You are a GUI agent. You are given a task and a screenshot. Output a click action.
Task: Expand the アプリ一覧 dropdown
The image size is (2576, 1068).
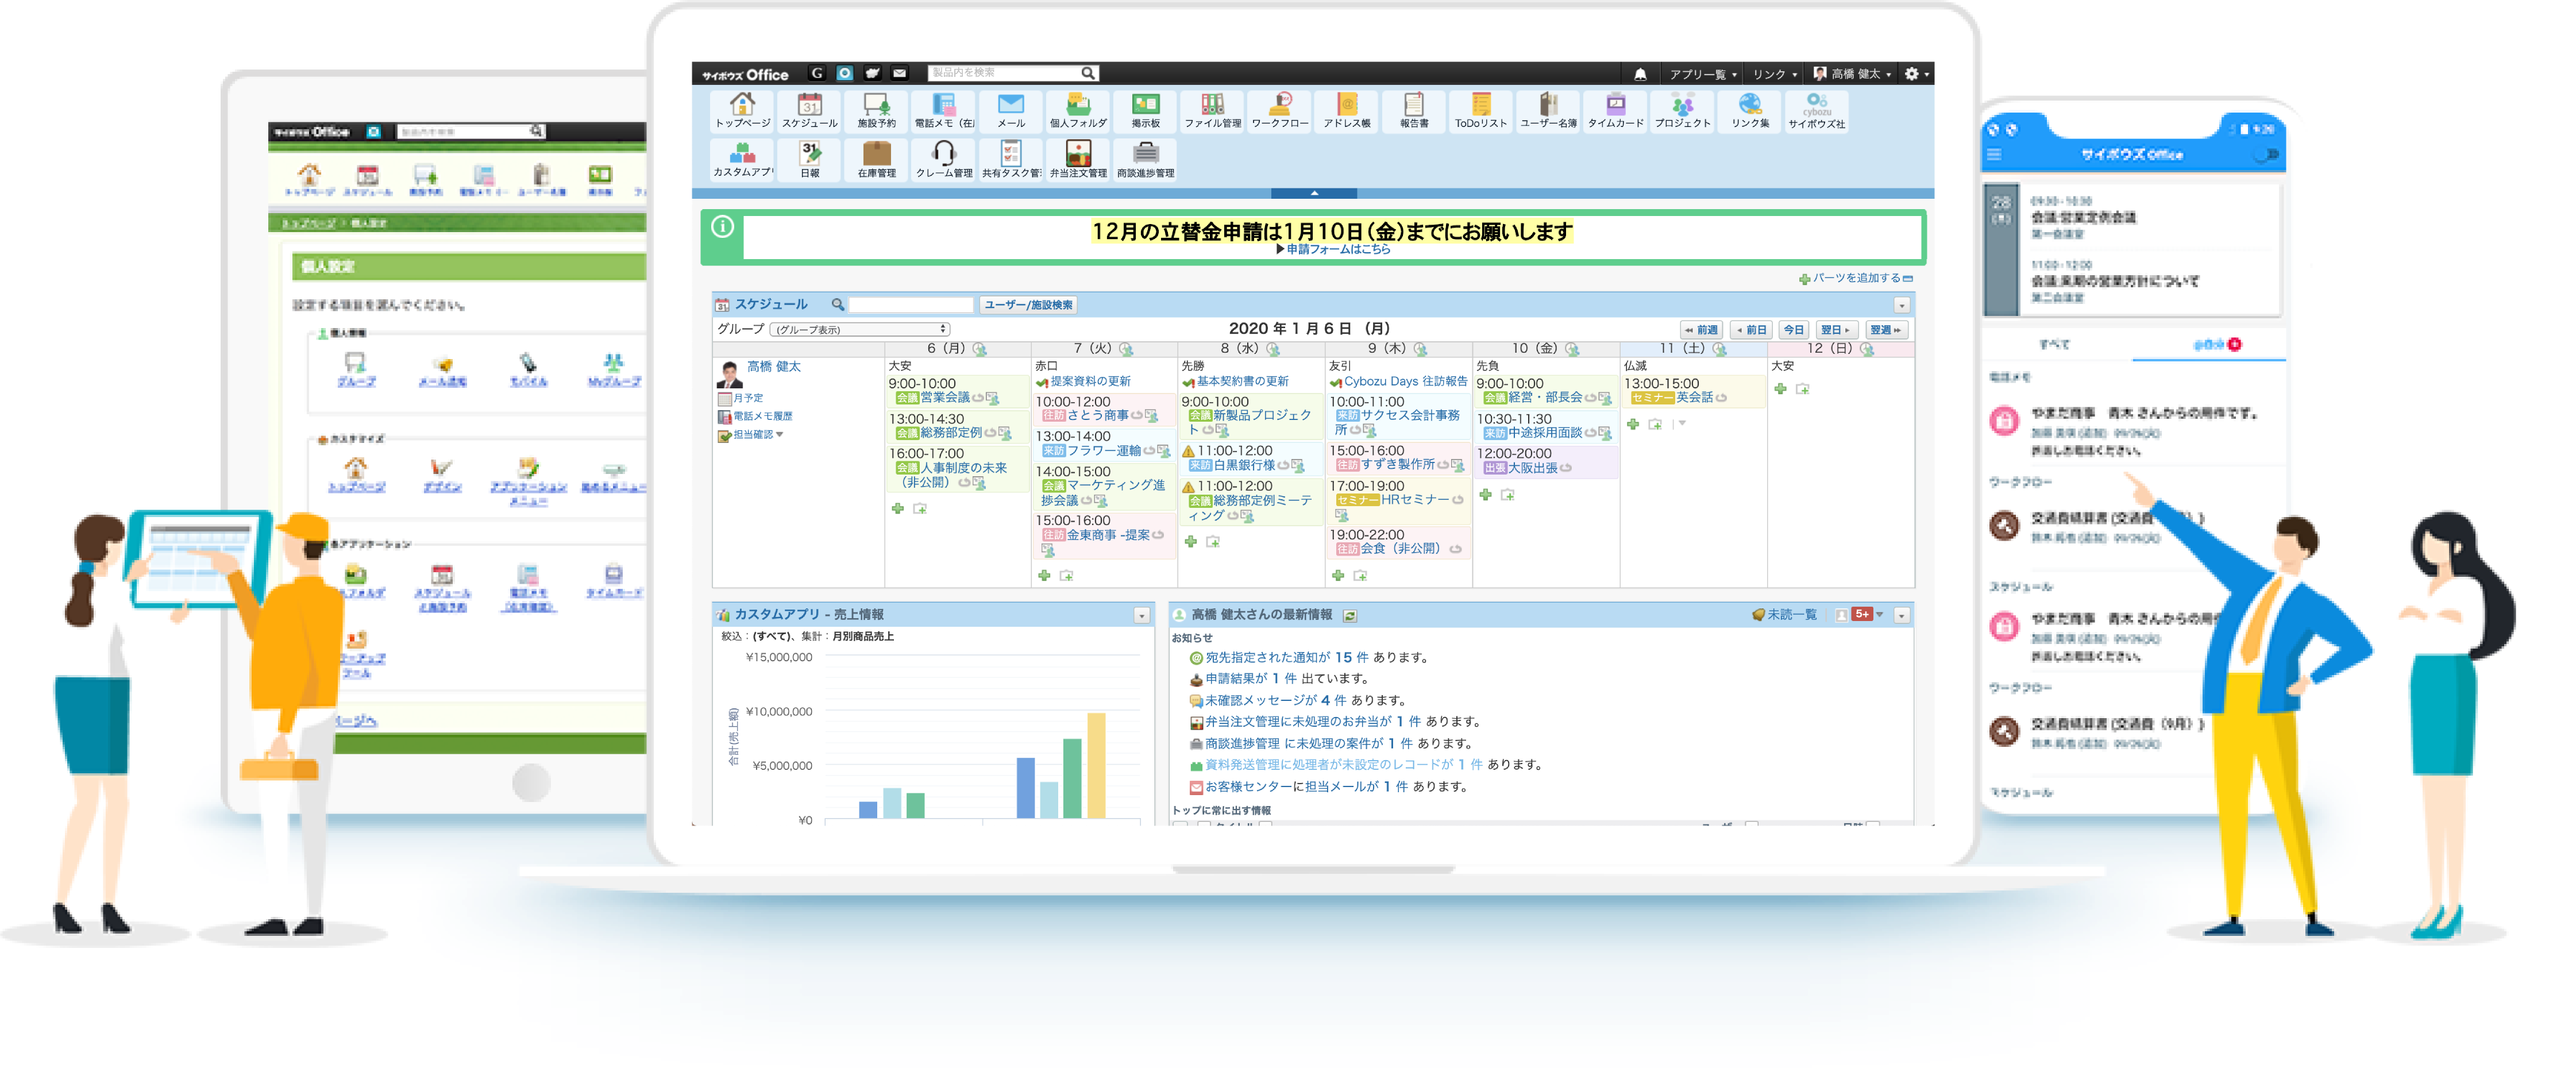pyautogui.click(x=1702, y=74)
